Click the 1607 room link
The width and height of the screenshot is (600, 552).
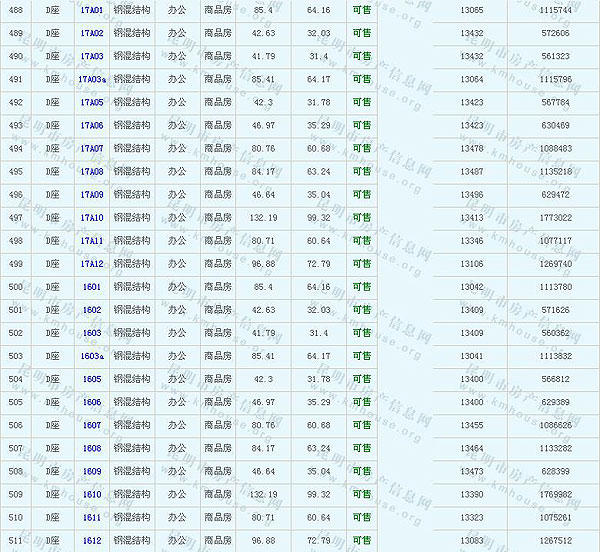tap(92, 425)
